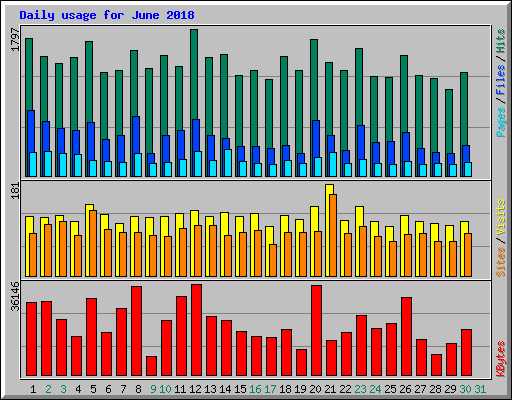The height and width of the screenshot is (400, 512).
Task: Click the 36146 KBytes axis value
Action: [x=15, y=296]
